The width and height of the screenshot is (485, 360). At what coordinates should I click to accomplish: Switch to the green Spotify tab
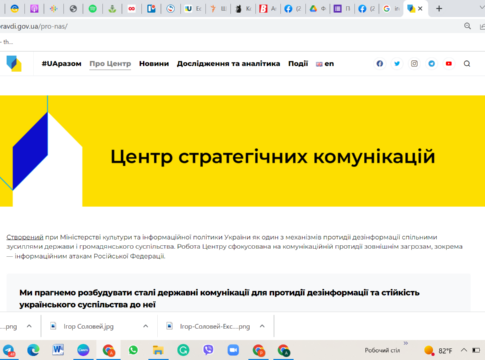point(92,9)
